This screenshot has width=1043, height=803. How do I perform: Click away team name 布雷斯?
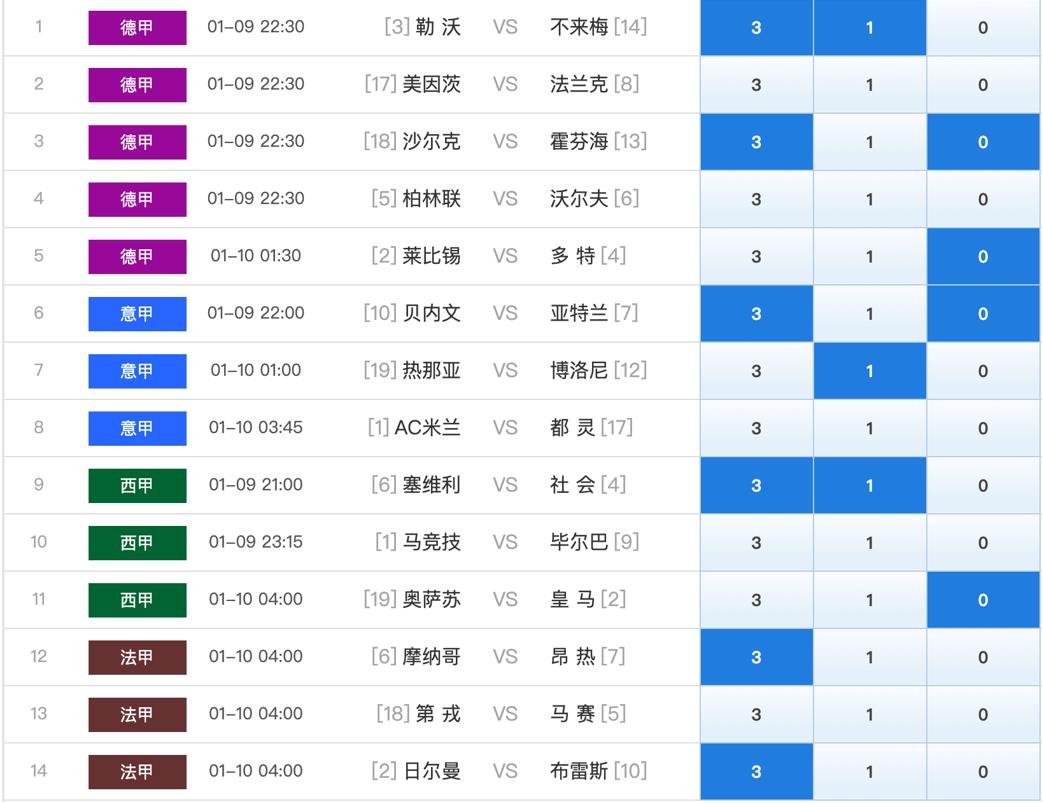579,770
